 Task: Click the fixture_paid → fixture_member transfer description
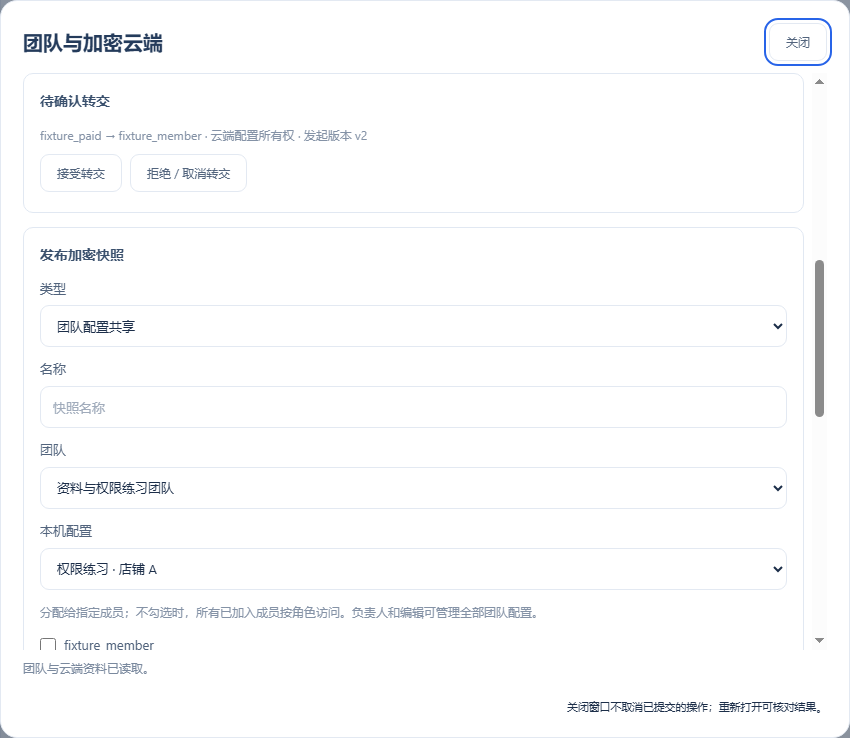(x=203, y=136)
